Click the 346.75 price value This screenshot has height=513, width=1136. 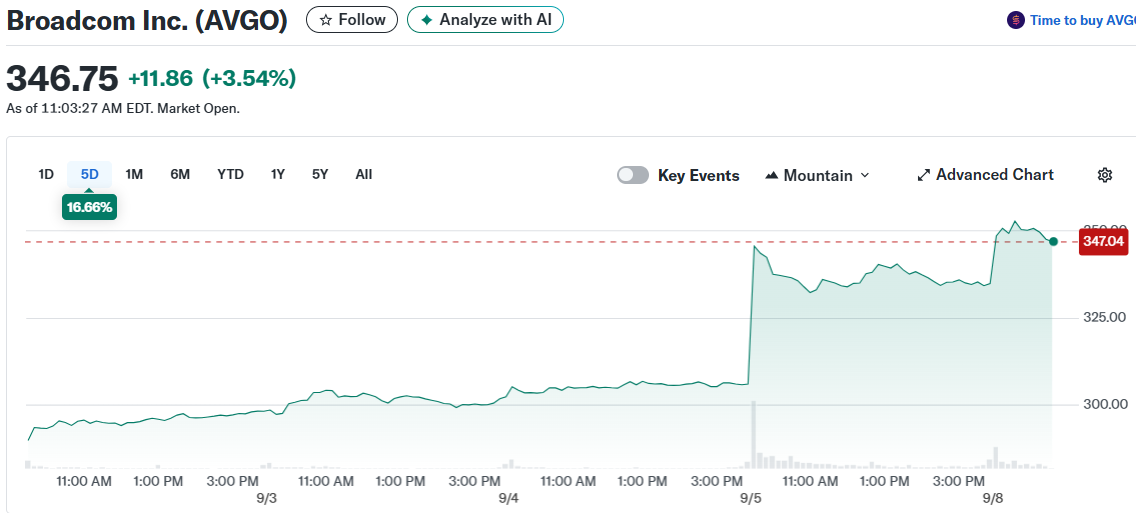point(62,78)
